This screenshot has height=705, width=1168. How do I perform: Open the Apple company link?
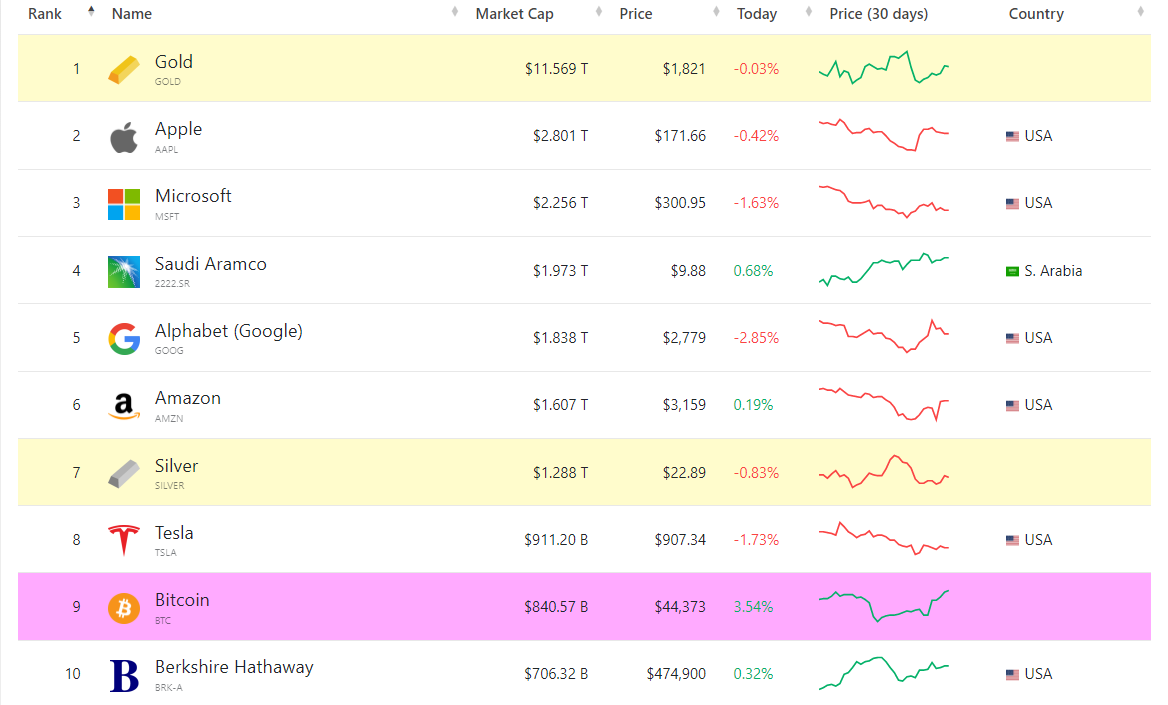[178, 129]
